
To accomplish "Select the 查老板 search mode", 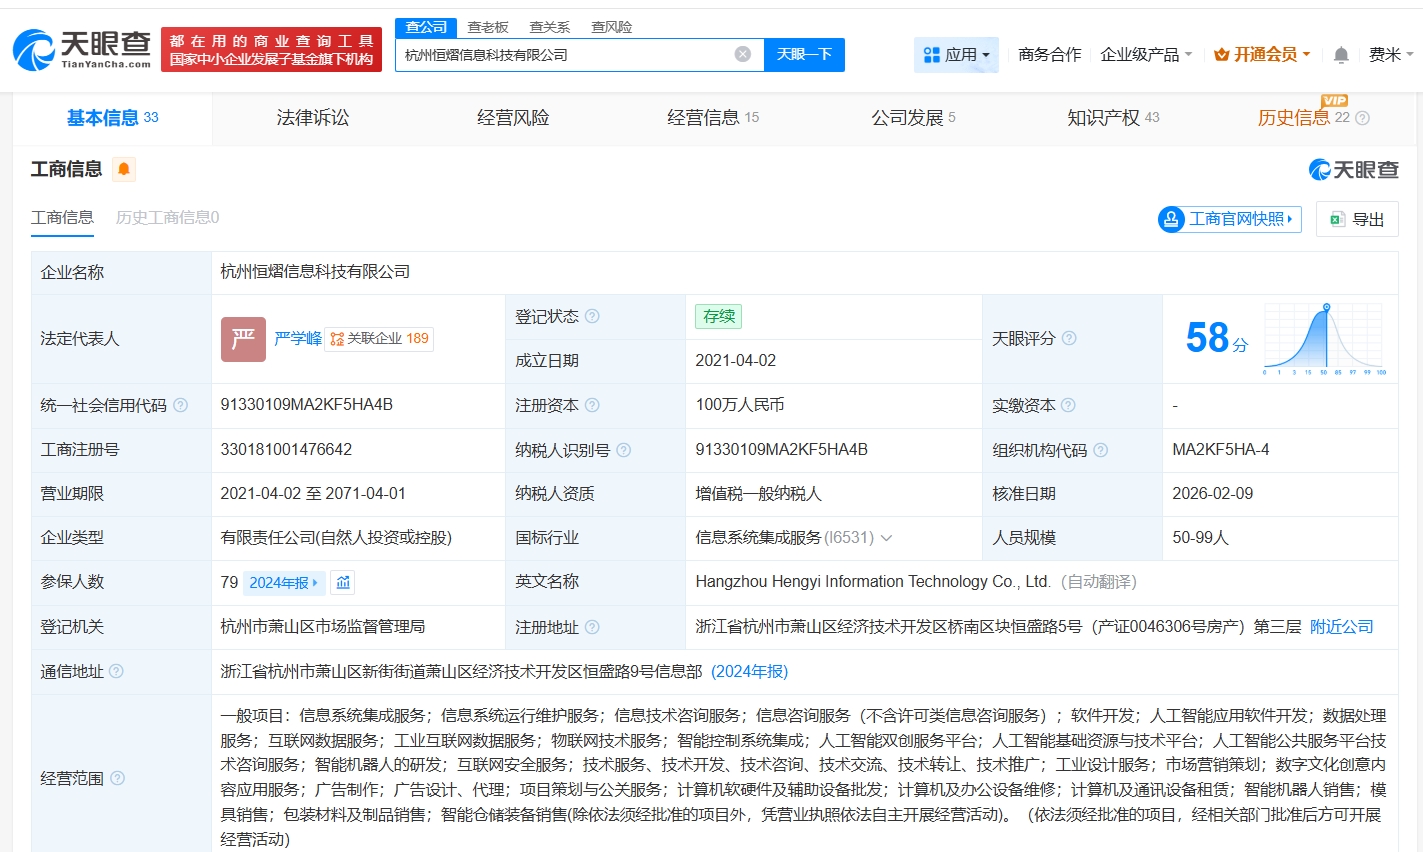I will tap(488, 27).
